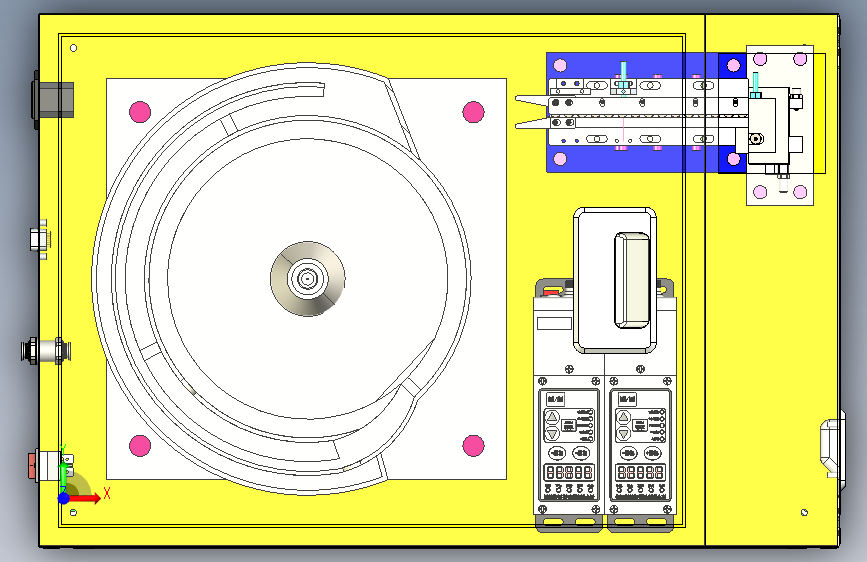Click the down arrow button on the left controller
The height and width of the screenshot is (562, 867).
[552, 433]
